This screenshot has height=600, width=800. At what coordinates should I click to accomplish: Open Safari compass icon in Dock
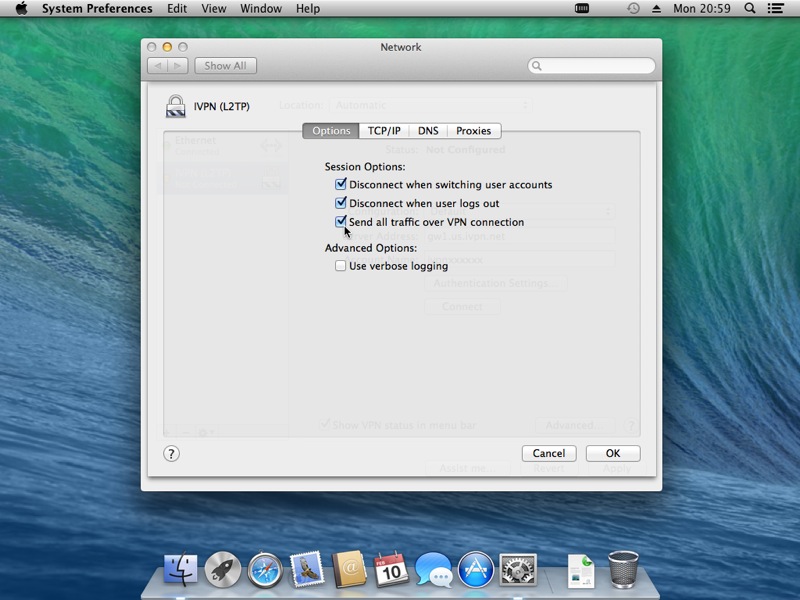coord(265,570)
